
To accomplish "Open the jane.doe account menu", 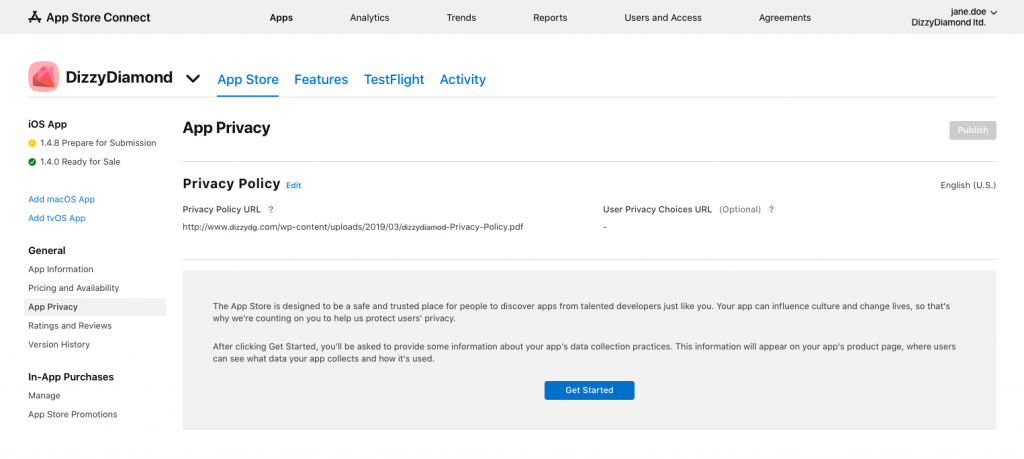I will click(974, 12).
